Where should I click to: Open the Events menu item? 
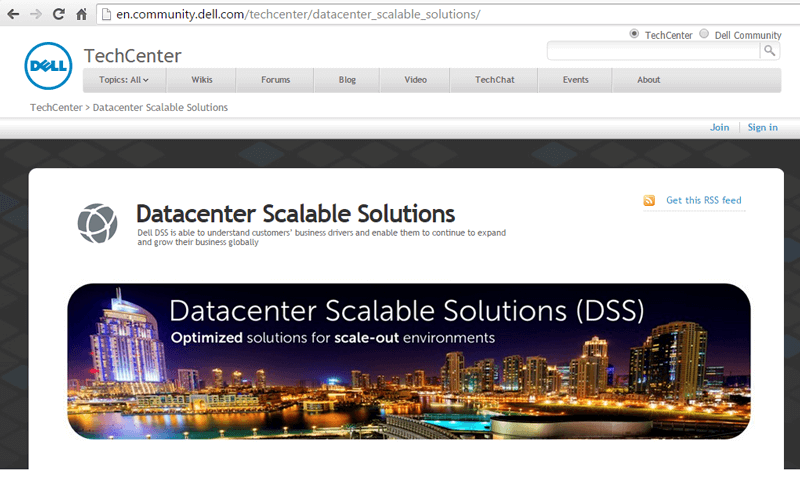576,80
